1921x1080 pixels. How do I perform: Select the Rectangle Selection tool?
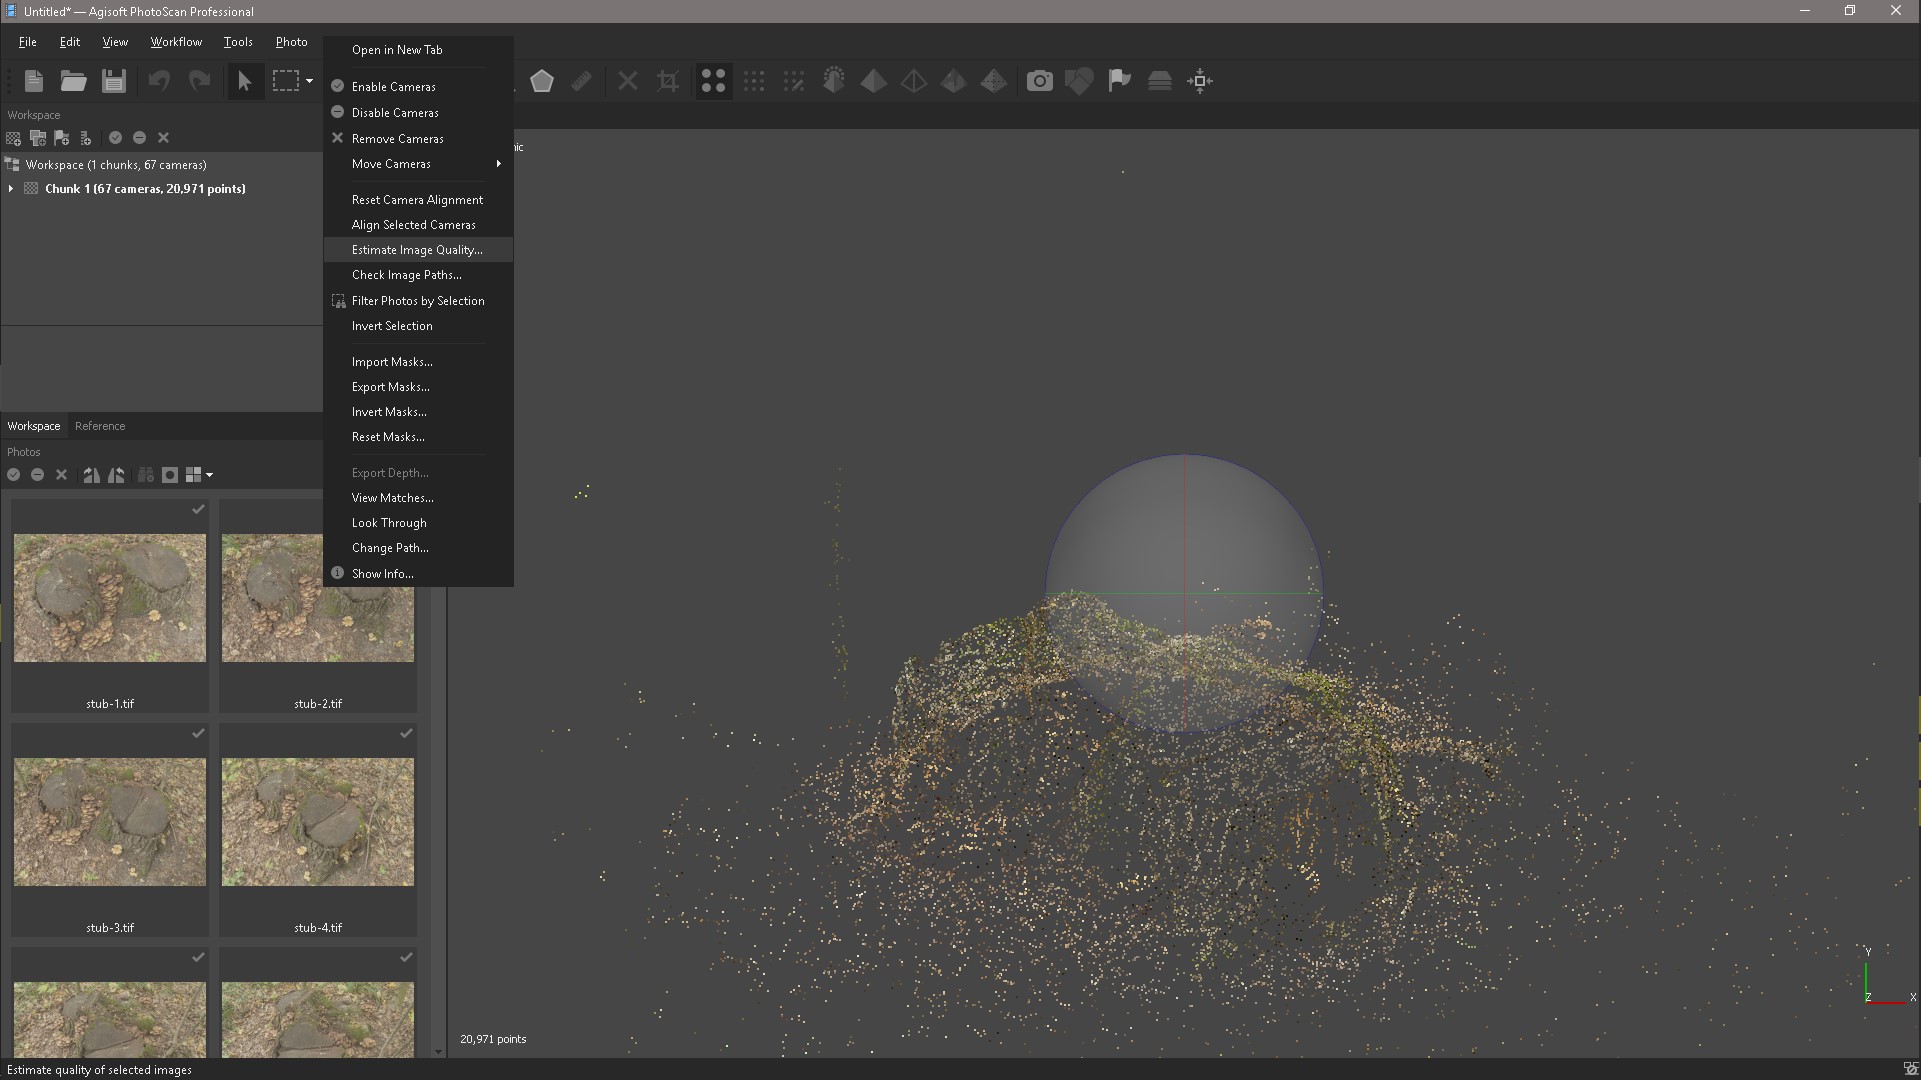click(286, 81)
